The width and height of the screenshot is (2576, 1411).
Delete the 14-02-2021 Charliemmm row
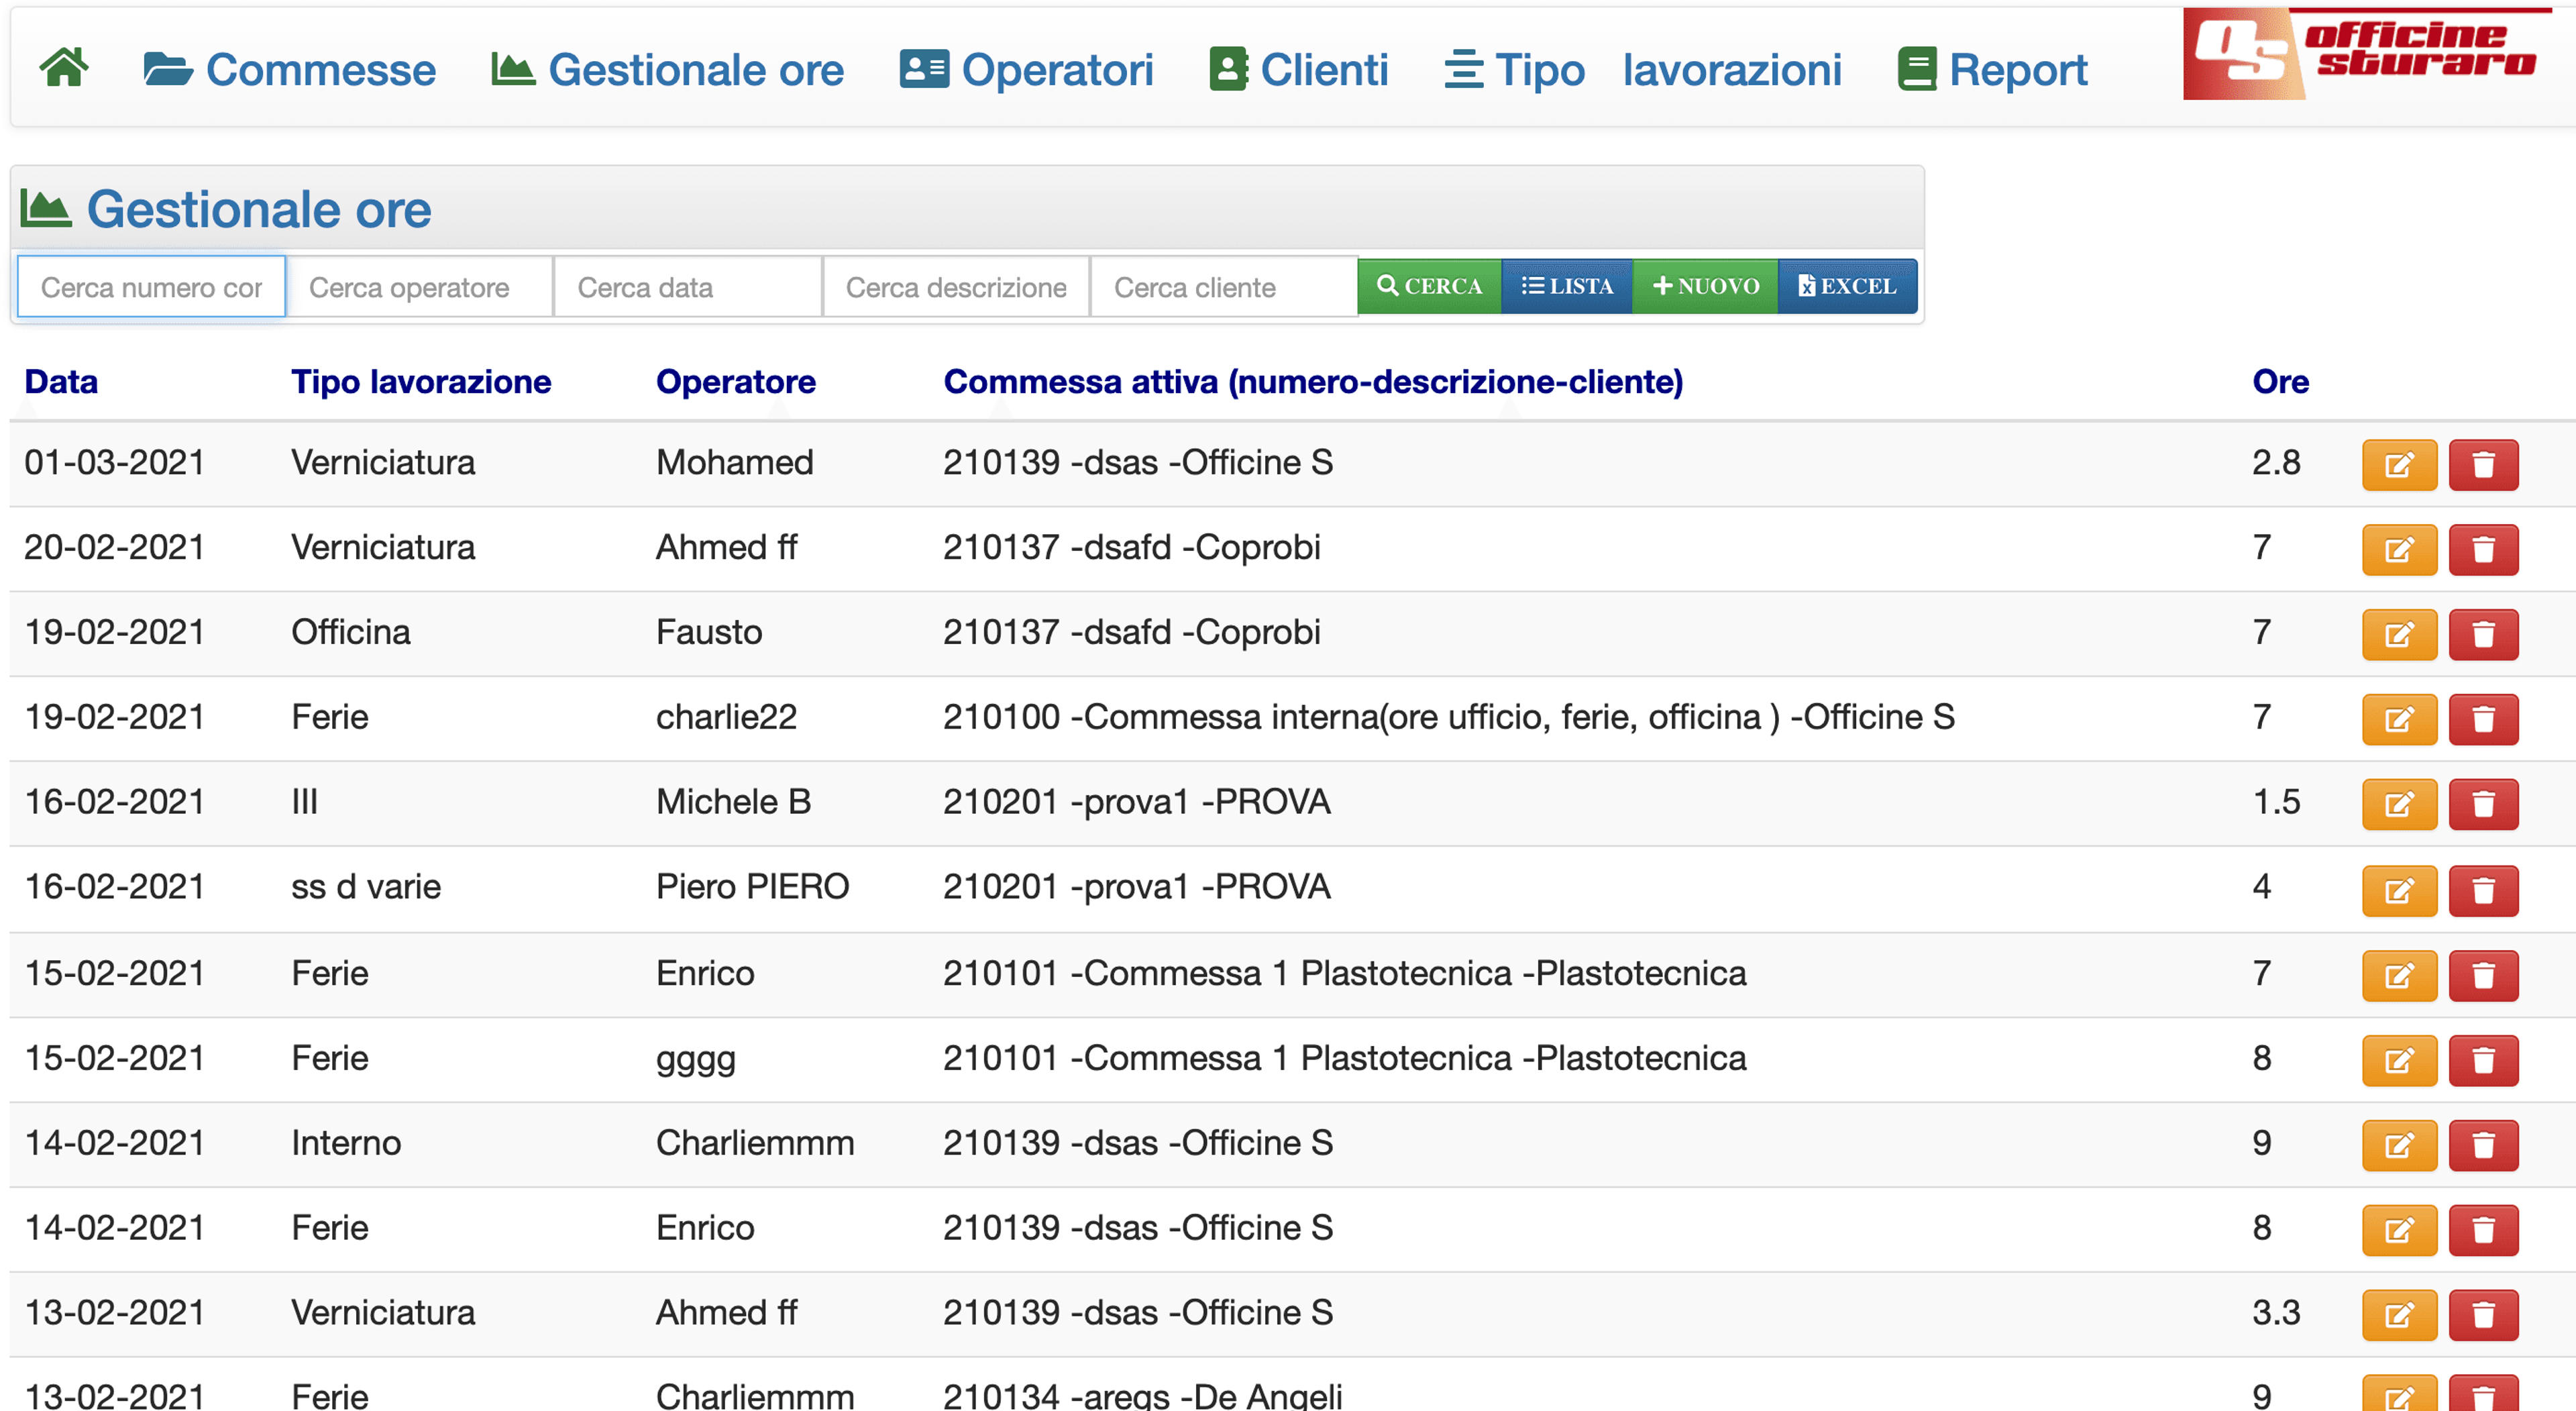(2483, 1145)
